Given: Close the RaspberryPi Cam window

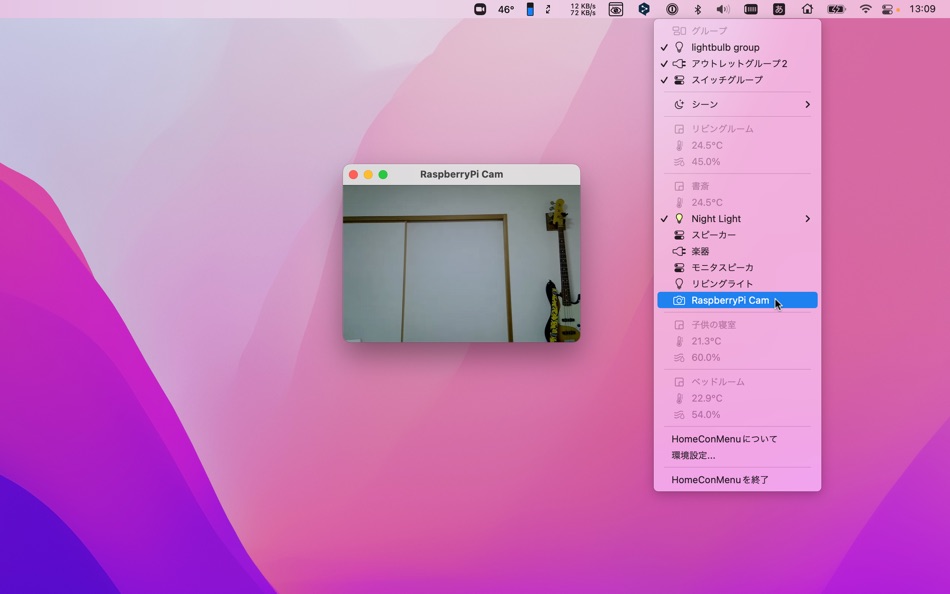Looking at the screenshot, I should coord(353,175).
